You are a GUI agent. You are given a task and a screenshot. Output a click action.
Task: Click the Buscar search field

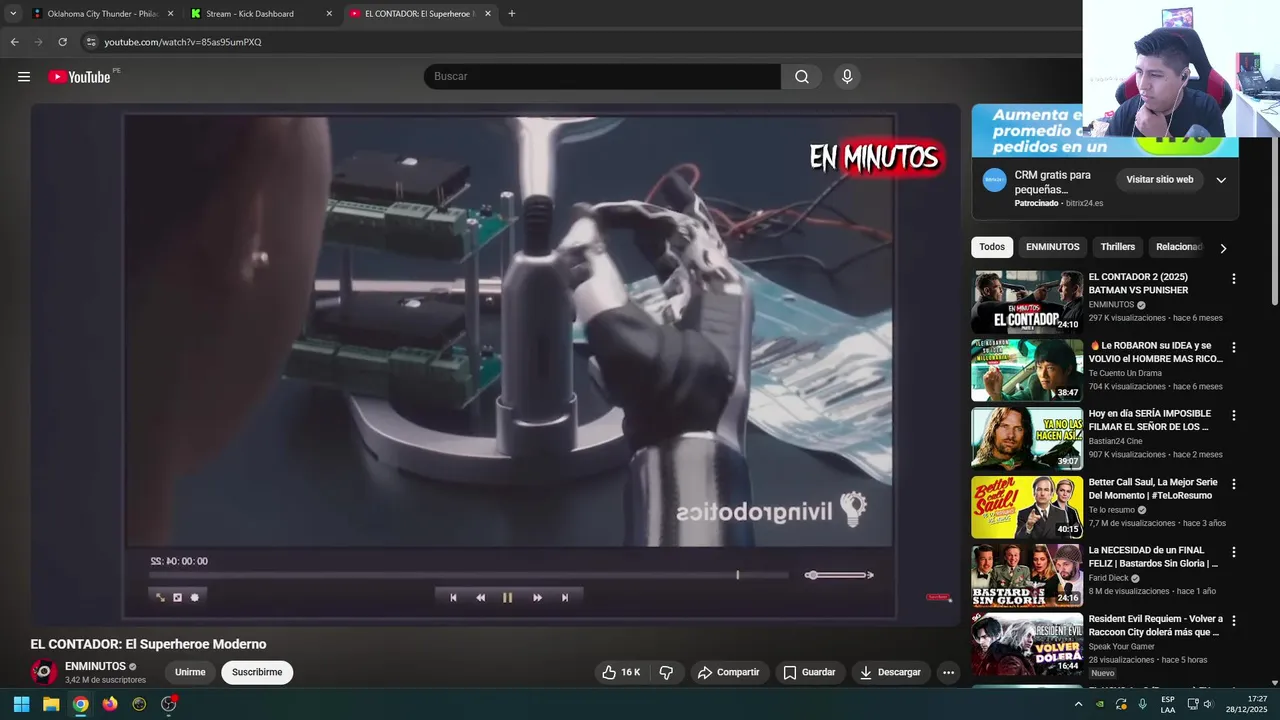[602, 77]
